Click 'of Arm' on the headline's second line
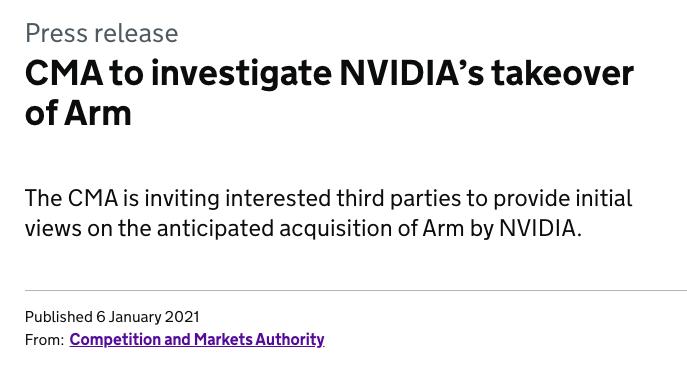The image size is (687, 391). (78, 113)
